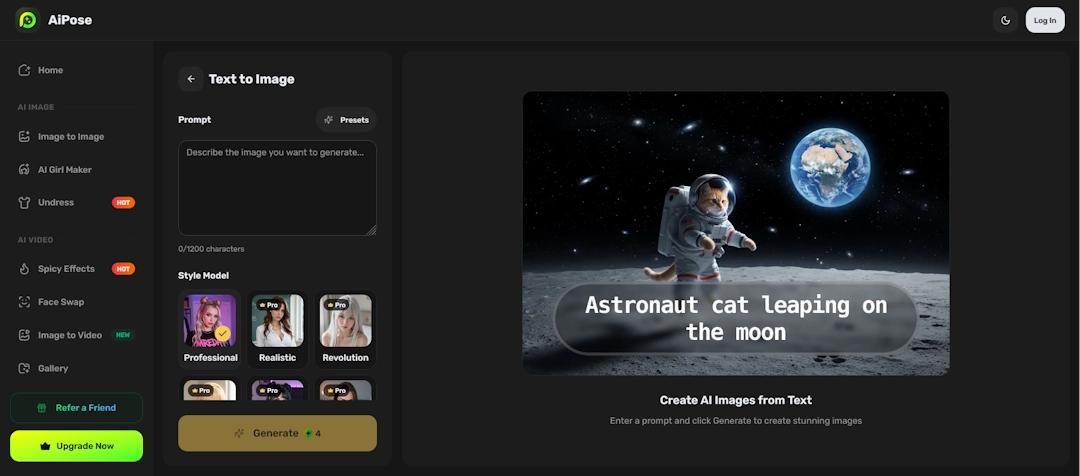Screen dimensions: 1080x476
Task: Click the Face Swap icon
Action: point(24,302)
